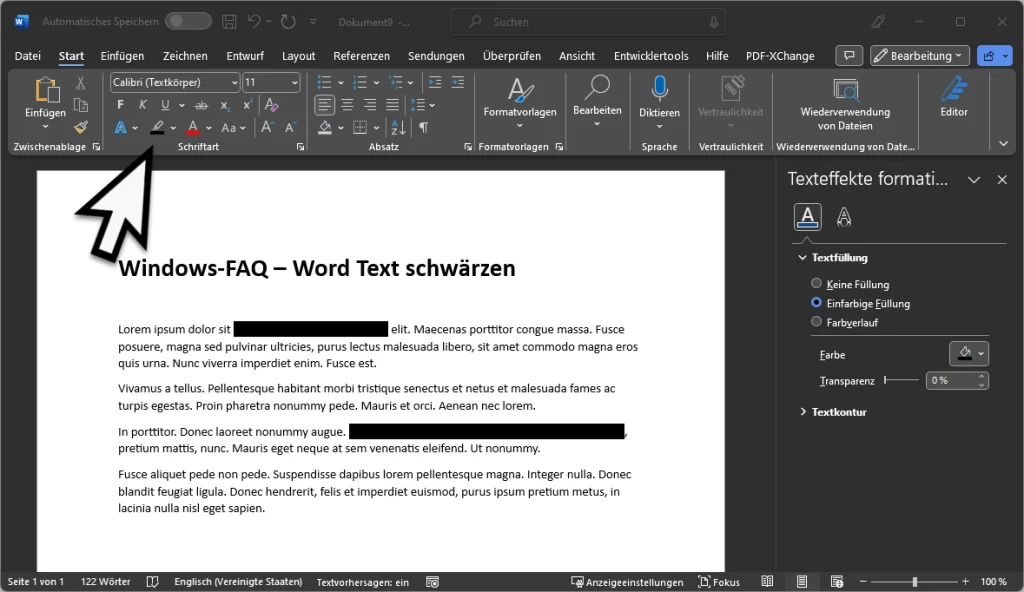Viewport: 1024px width, 592px height.
Task: Open Formatvorlagen gallery
Action: point(520,103)
